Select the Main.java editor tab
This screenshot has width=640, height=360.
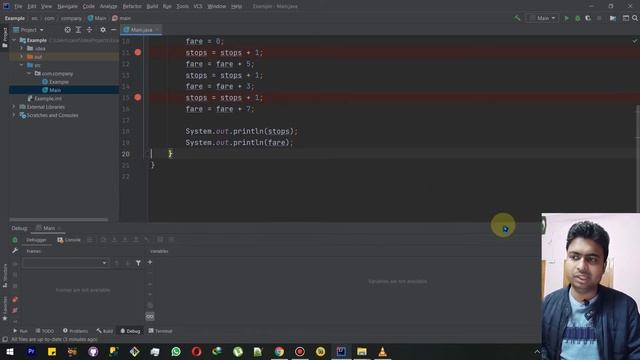point(141,30)
